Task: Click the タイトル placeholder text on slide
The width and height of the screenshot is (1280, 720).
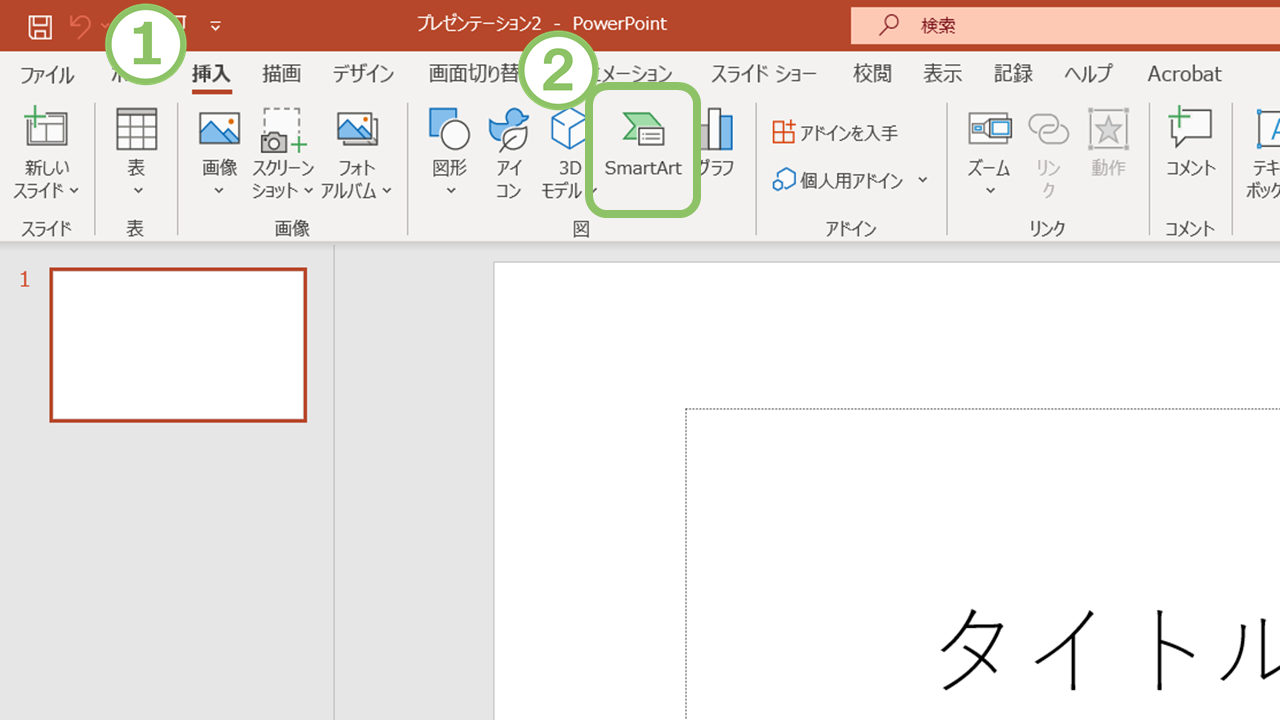Action: 1110,650
